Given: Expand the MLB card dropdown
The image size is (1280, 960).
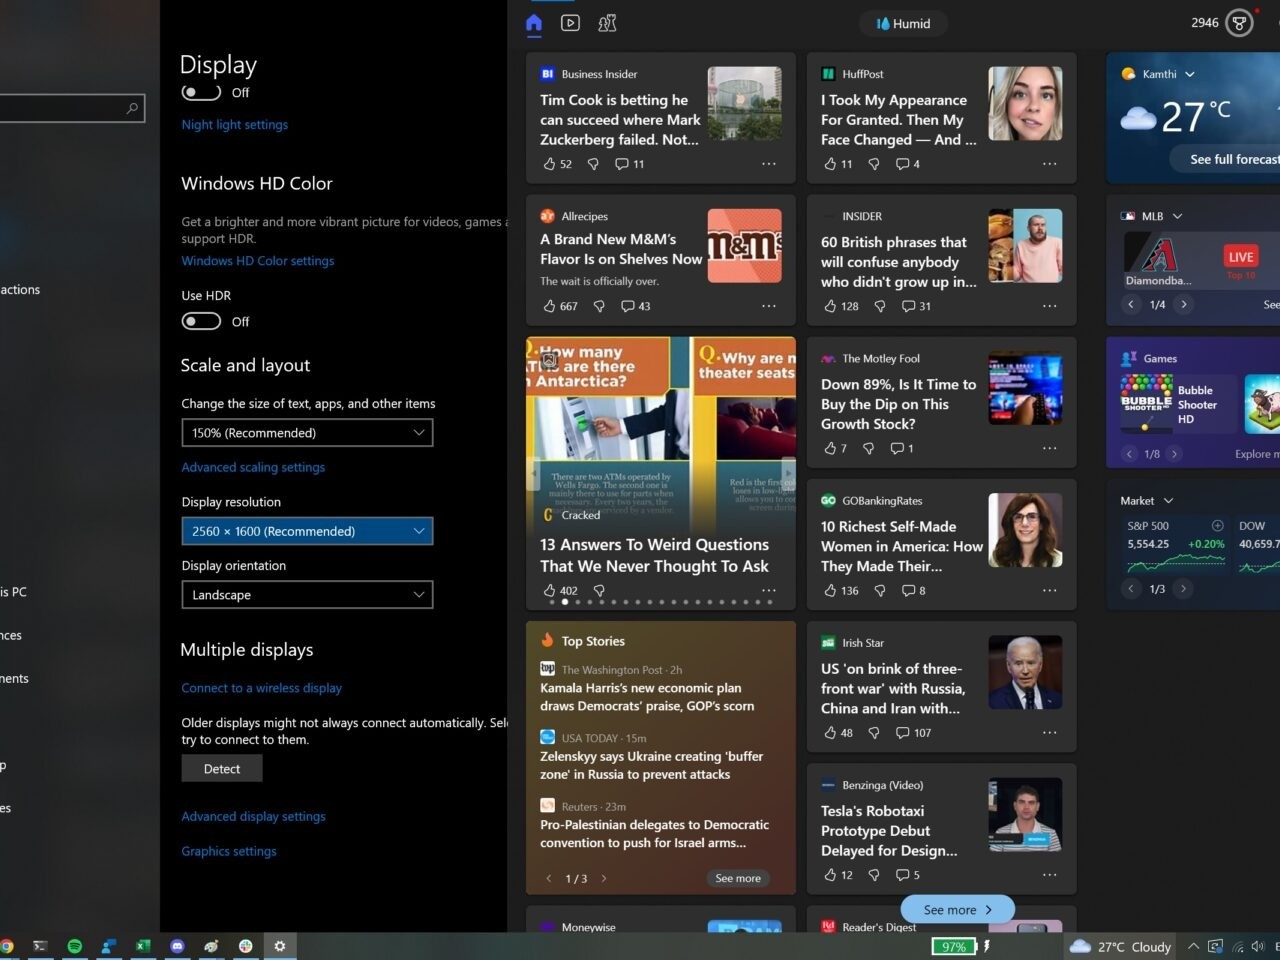Looking at the screenshot, I should click(x=1177, y=216).
